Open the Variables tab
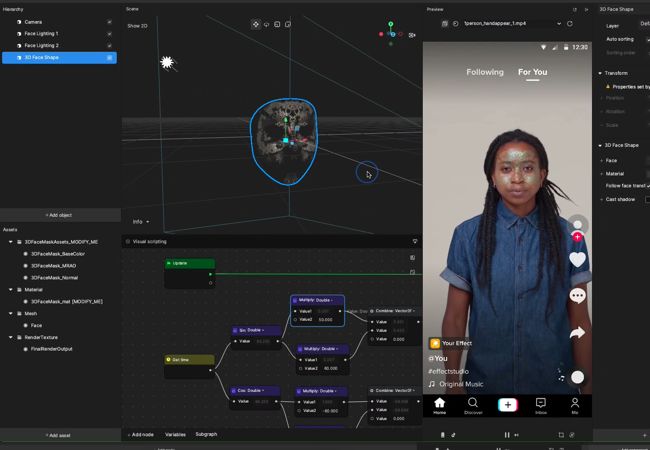The image size is (650, 450). point(175,435)
